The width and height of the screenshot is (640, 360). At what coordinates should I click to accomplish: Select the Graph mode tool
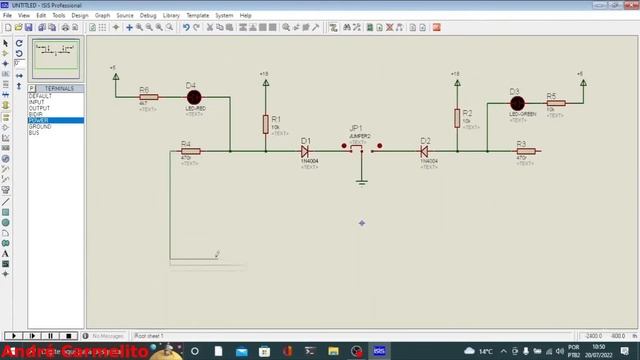tap(5, 138)
